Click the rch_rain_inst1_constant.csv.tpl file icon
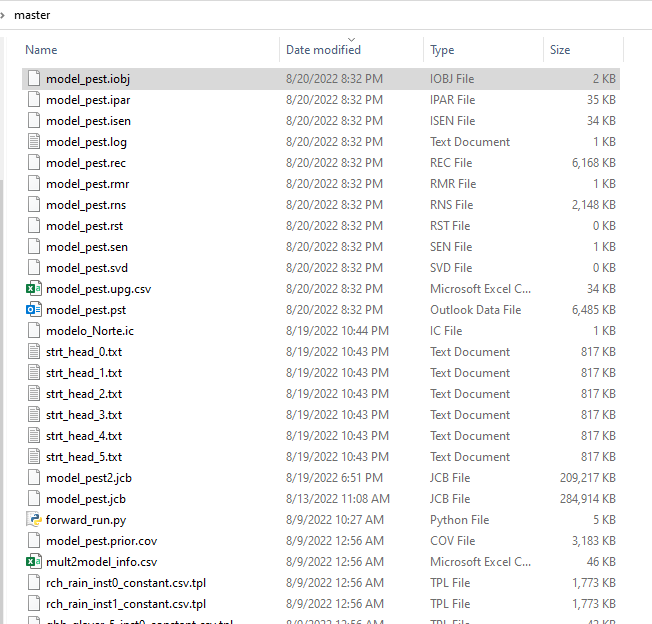Viewport: 652px width, 624px height. [34, 604]
